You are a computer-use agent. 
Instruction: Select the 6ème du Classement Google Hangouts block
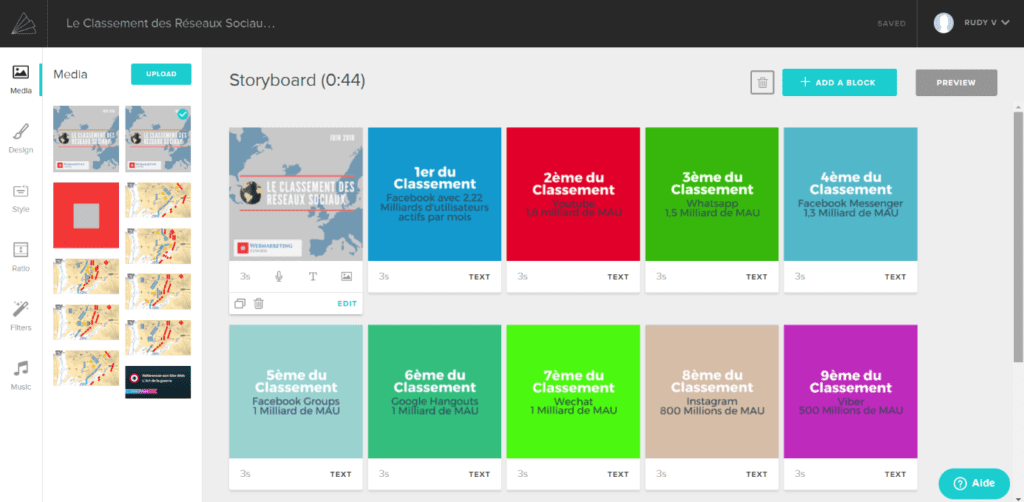[x=435, y=392]
